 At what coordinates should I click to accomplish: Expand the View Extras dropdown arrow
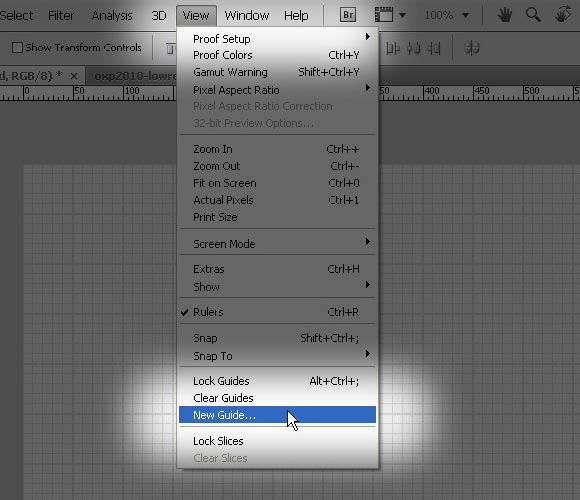[x=402, y=15]
